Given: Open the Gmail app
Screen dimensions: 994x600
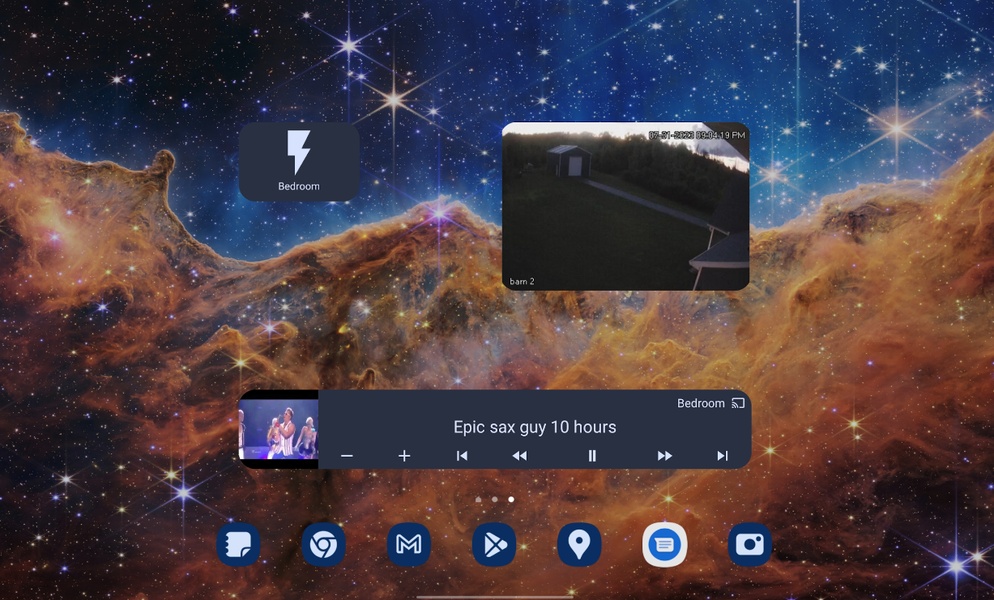Looking at the screenshot, I should point(409,544).
